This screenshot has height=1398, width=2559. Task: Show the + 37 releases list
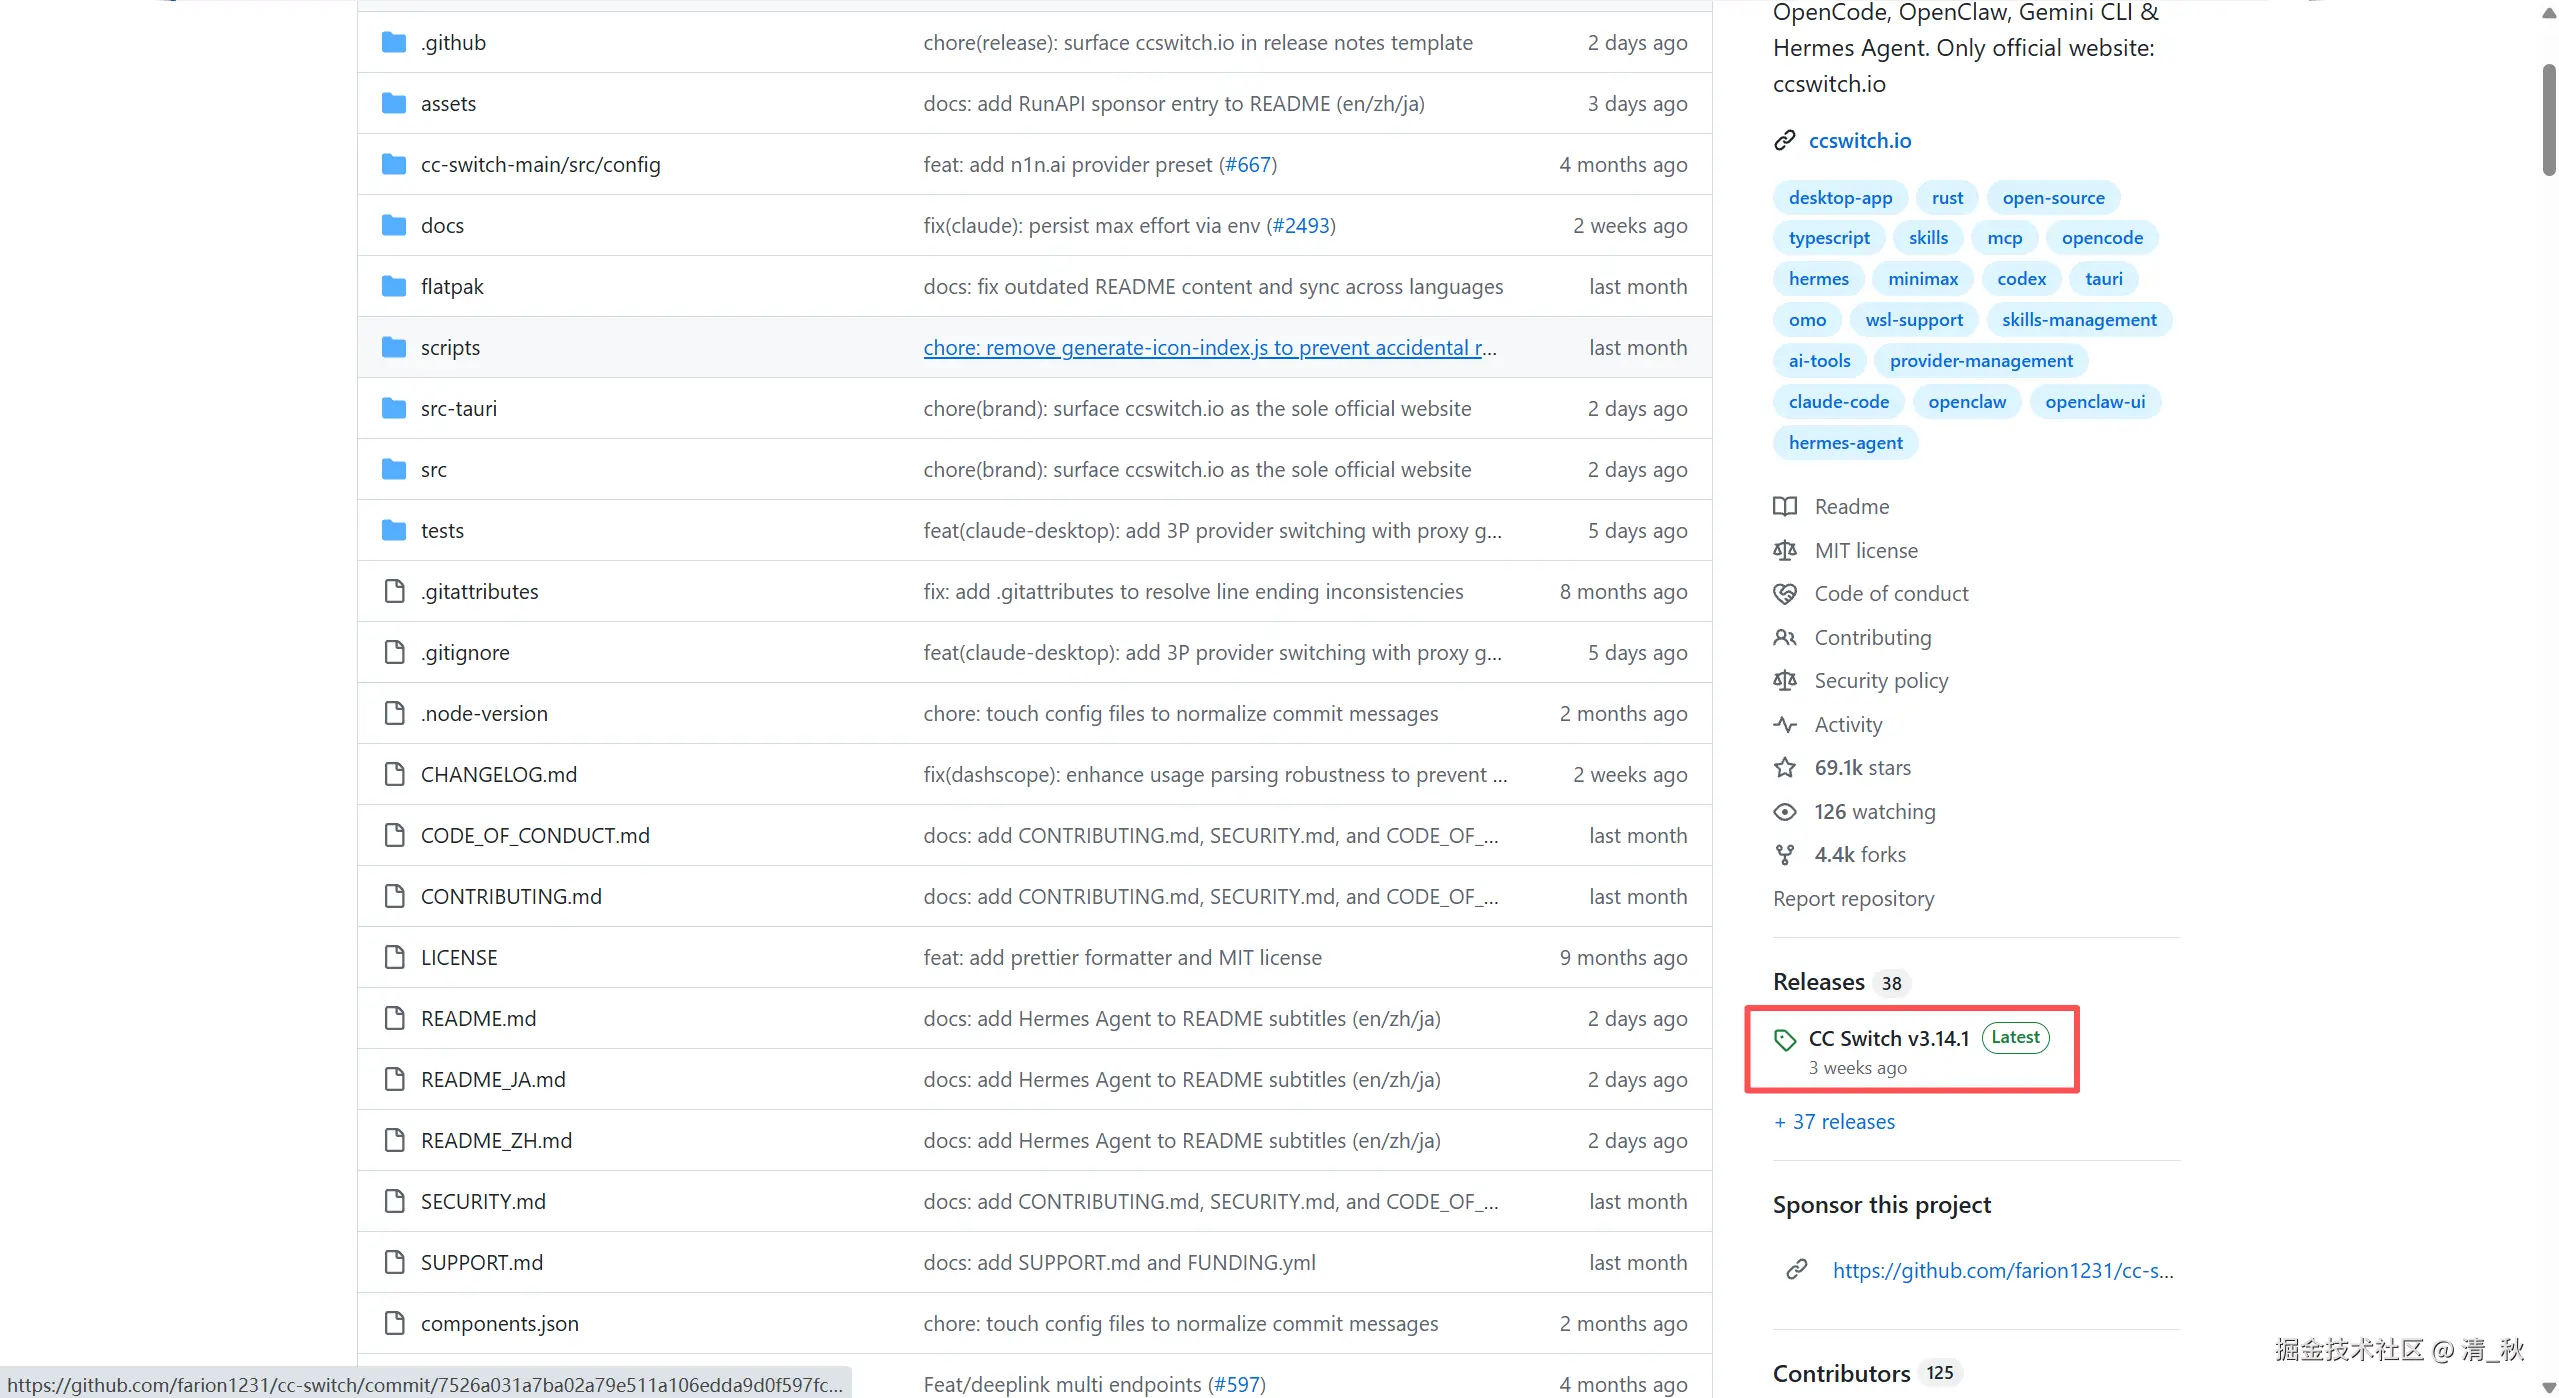(1834, 1121)
